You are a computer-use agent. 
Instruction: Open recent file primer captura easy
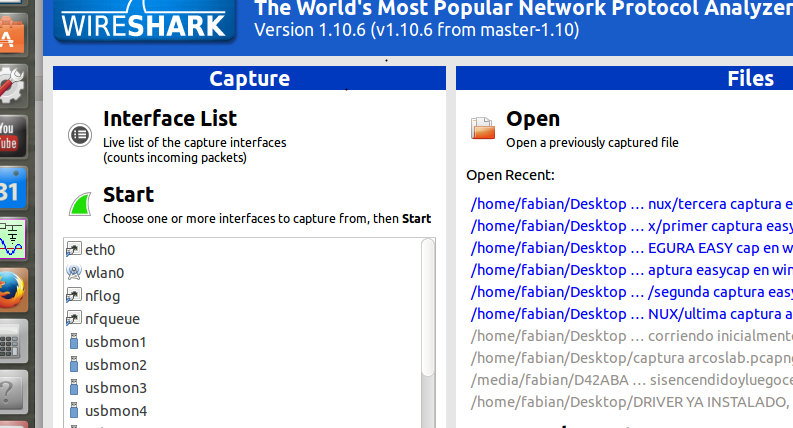point(632,226)
